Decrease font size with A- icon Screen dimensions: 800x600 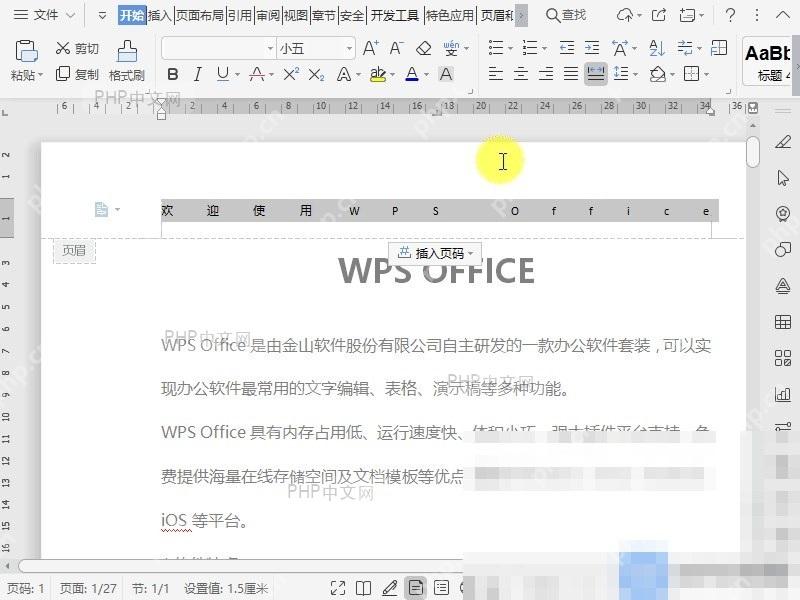396,48
